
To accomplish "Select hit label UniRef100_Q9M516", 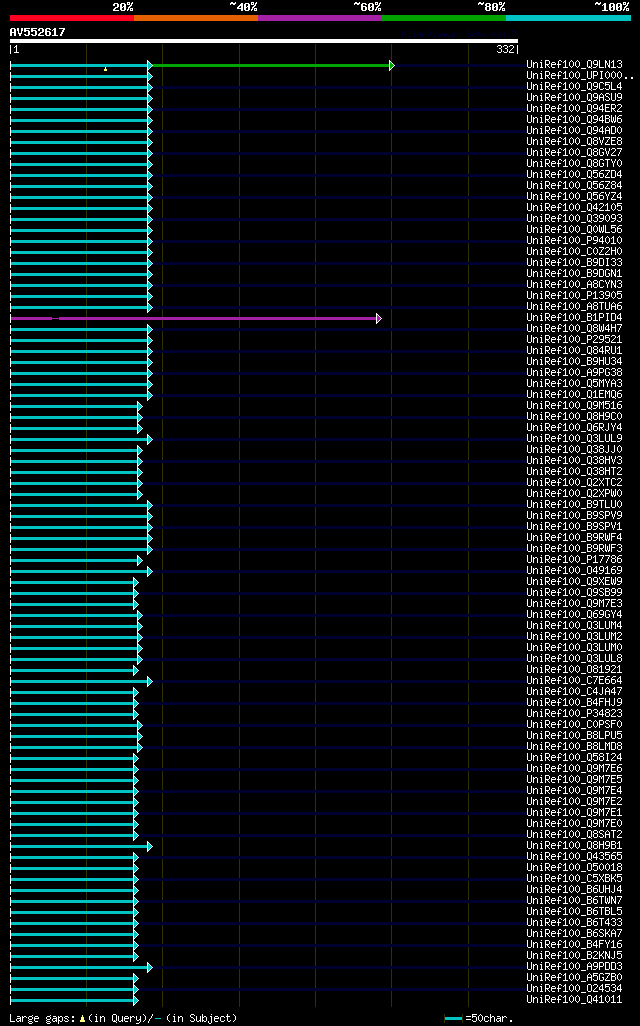I will 575,406.
